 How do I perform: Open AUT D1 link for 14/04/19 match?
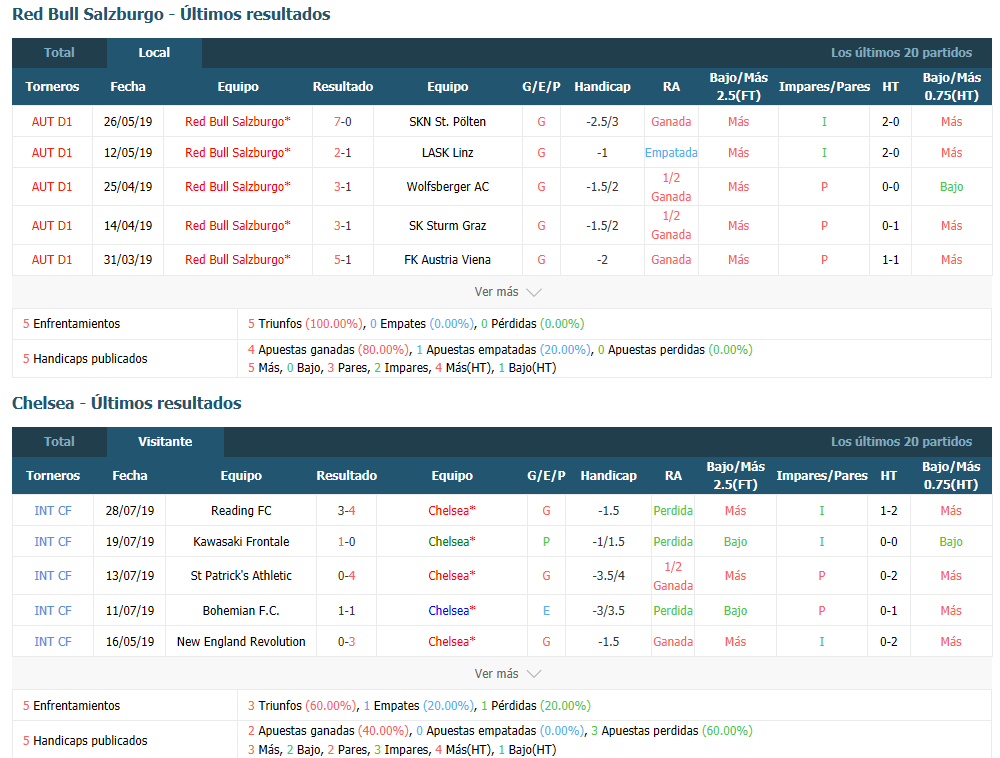click(x=52, y=226)
